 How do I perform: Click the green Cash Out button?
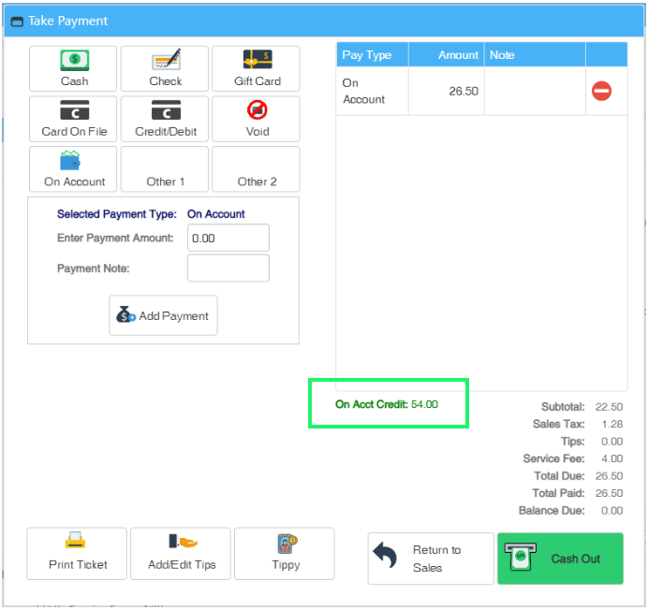pos(560,559)
